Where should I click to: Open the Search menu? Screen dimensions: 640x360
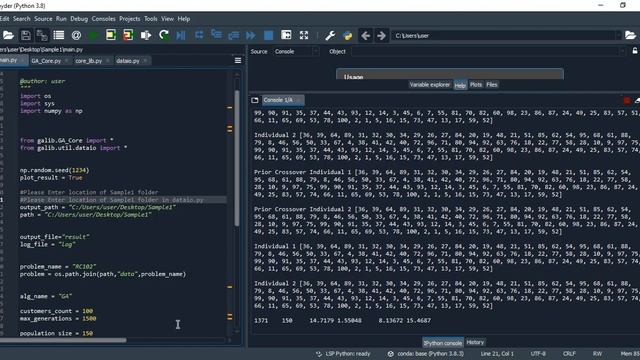[x=22, y=19]
